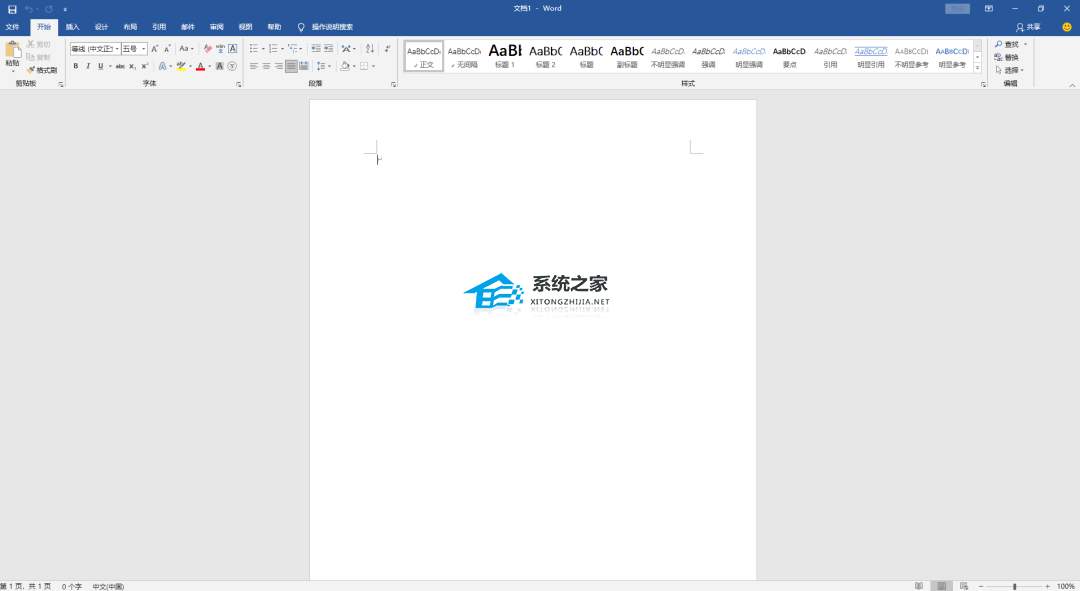Click the Sort A-Z icon
This screenshot has width=1080, height=591.
click(x=370, y=49)
